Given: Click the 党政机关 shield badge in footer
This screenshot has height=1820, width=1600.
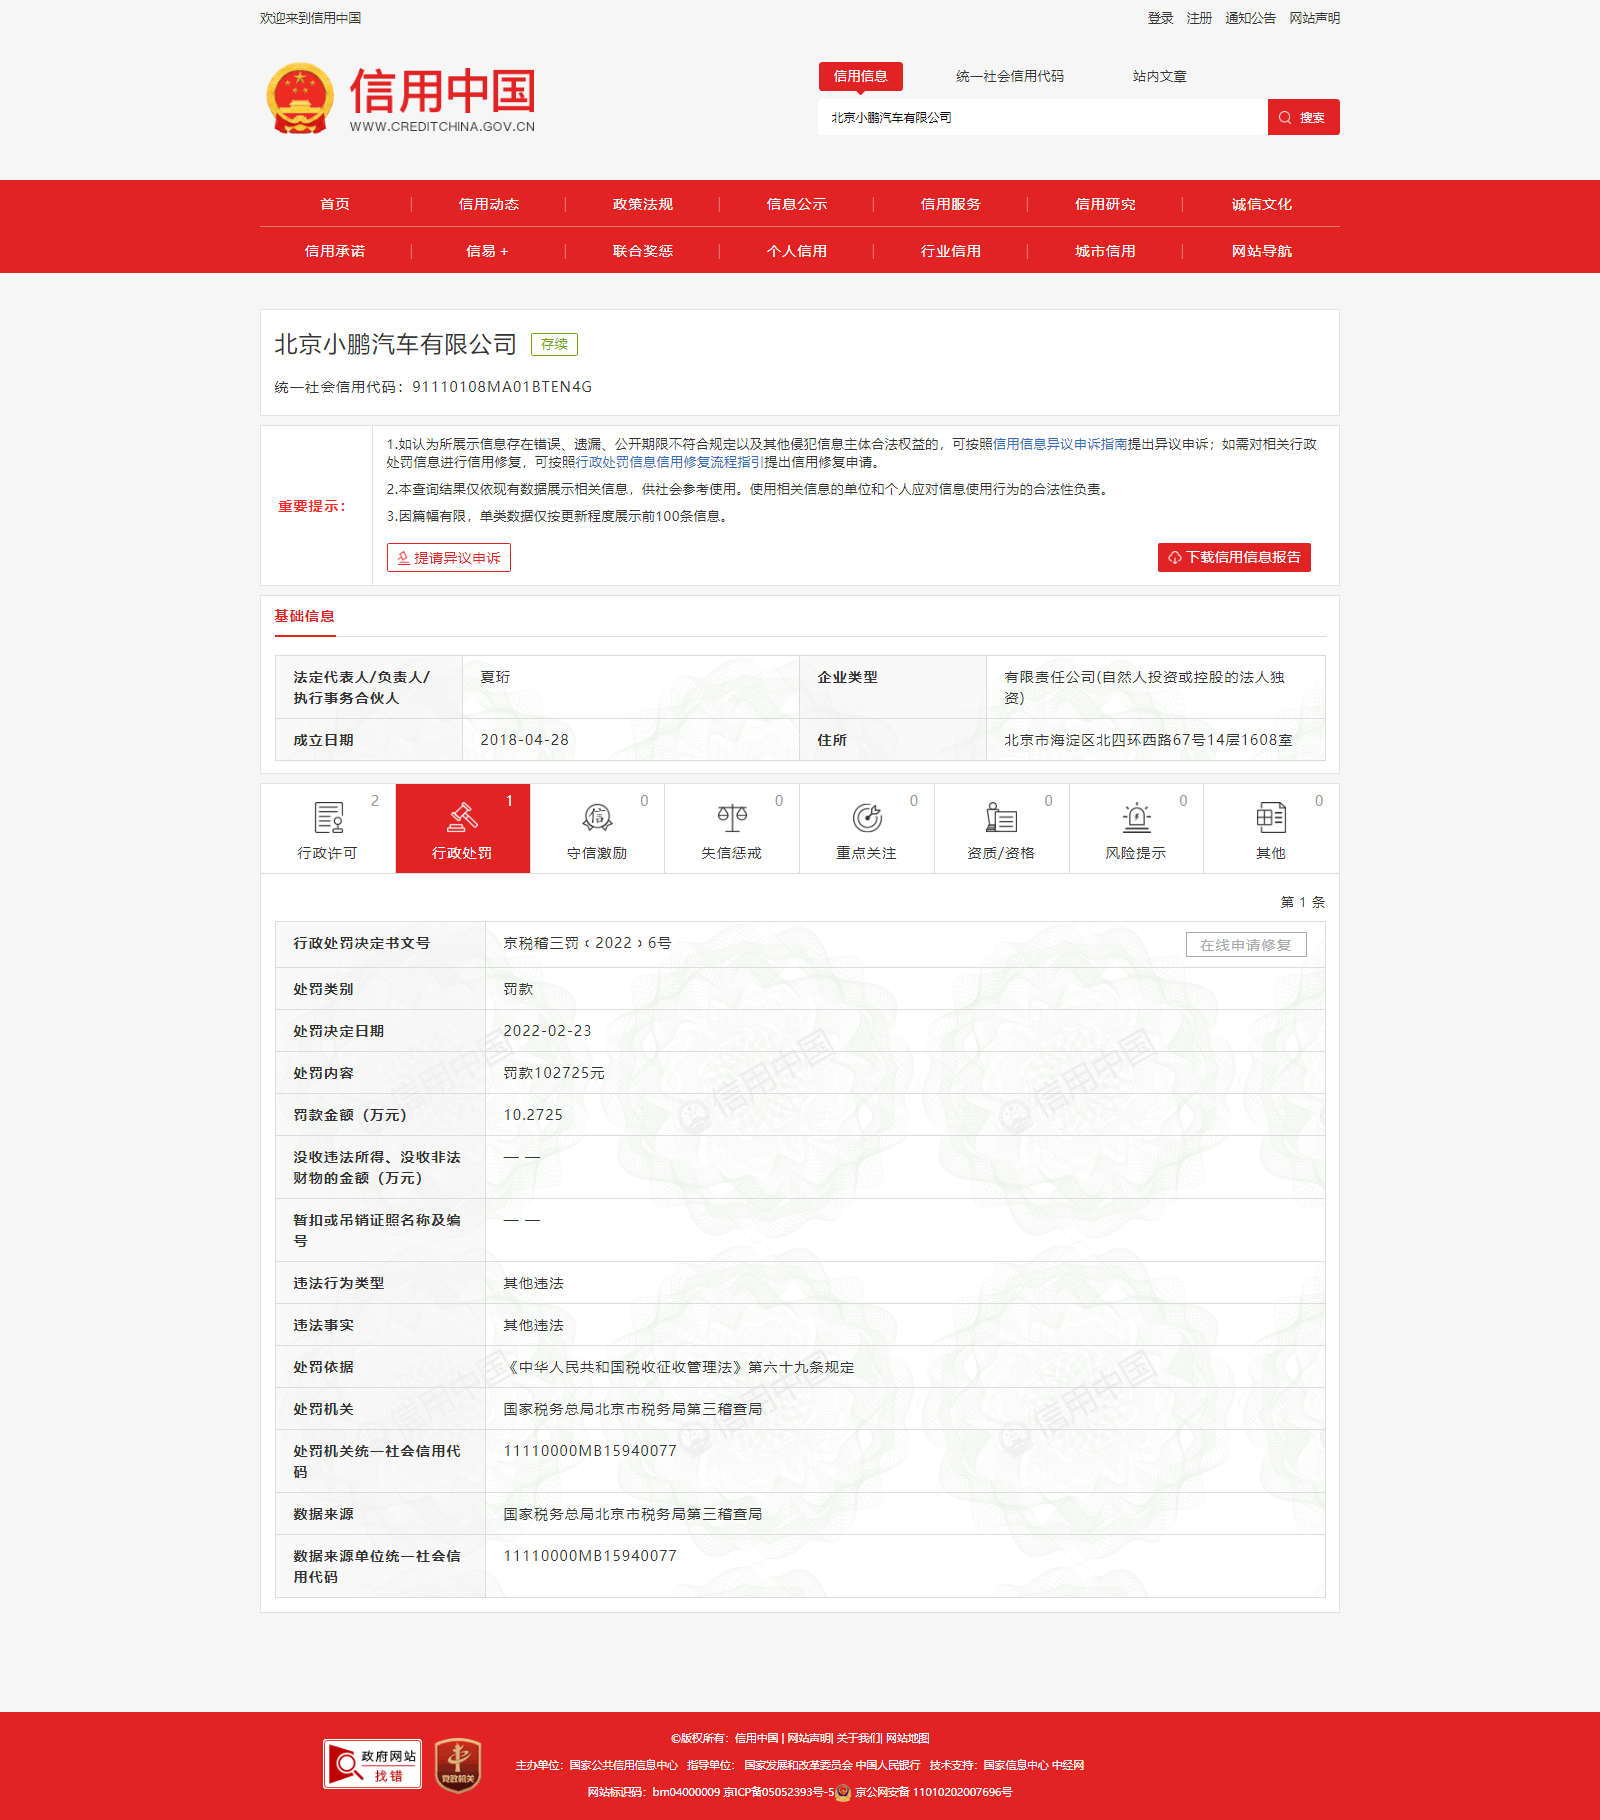Looking at the screenshot, I should pyautogui.click(x=458, y=1765).
